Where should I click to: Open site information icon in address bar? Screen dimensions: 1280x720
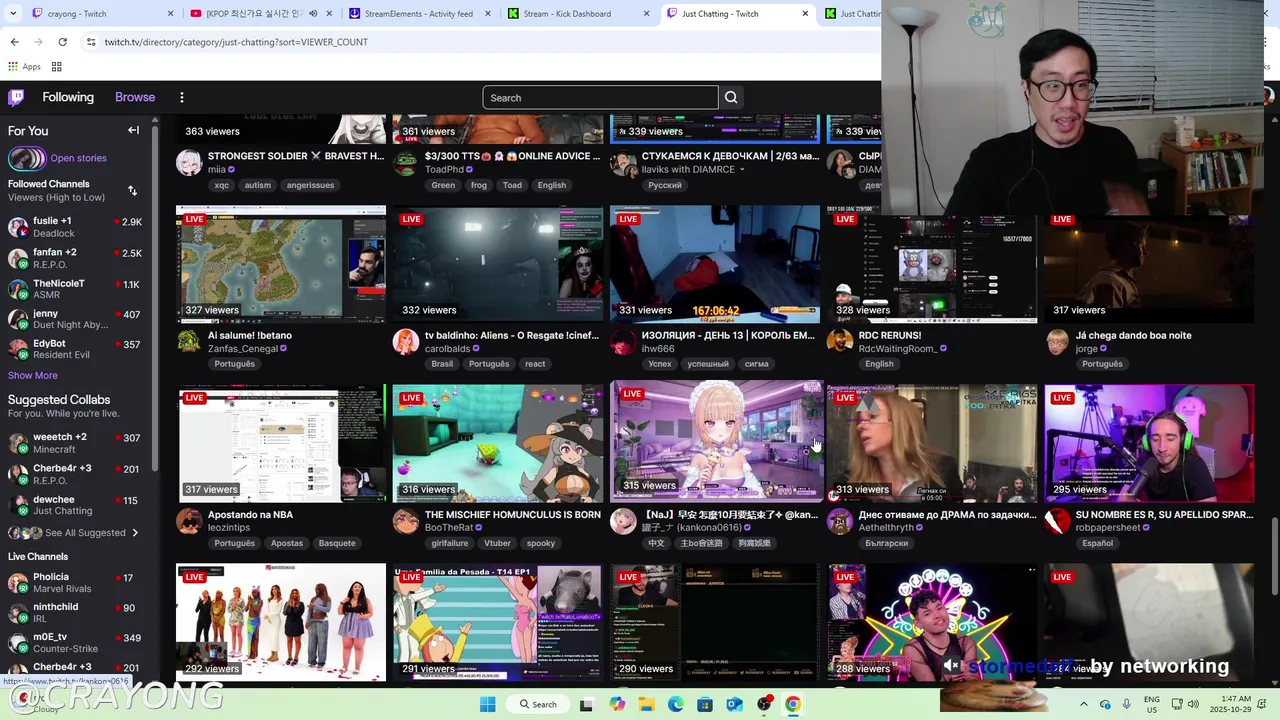point(91,42)
